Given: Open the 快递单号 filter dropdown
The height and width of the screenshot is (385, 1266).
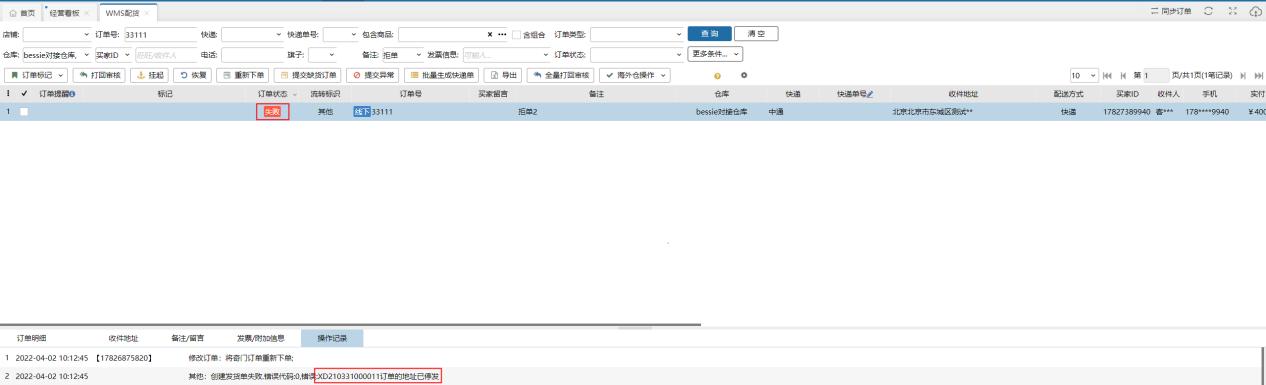Looking at the screenshot, I should click(x=340, y=34).
